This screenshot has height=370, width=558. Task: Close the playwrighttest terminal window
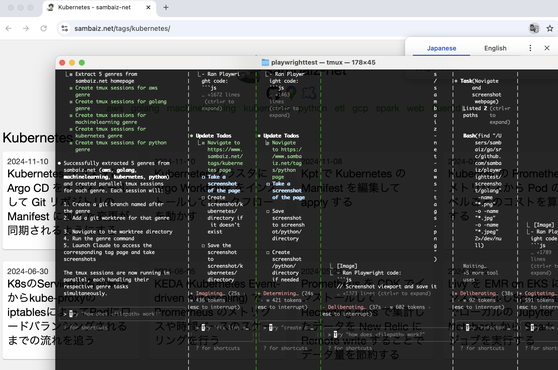coord(62,63)
